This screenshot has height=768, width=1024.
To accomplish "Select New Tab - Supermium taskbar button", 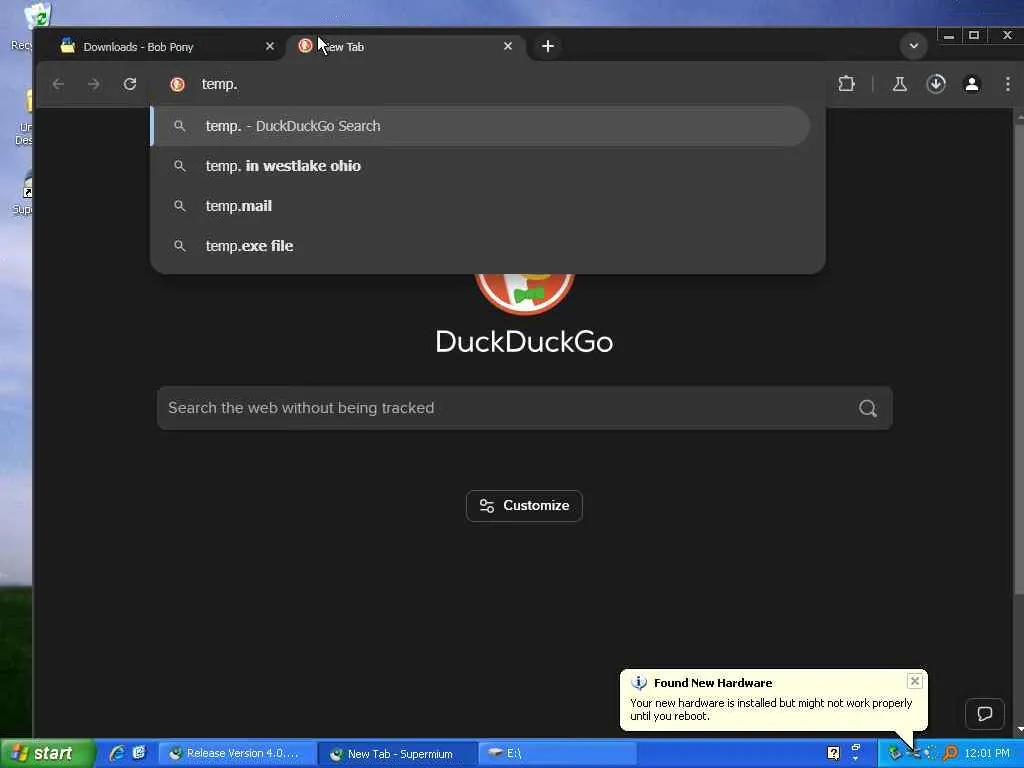I will pyautogui.click(x=398, y=754).
